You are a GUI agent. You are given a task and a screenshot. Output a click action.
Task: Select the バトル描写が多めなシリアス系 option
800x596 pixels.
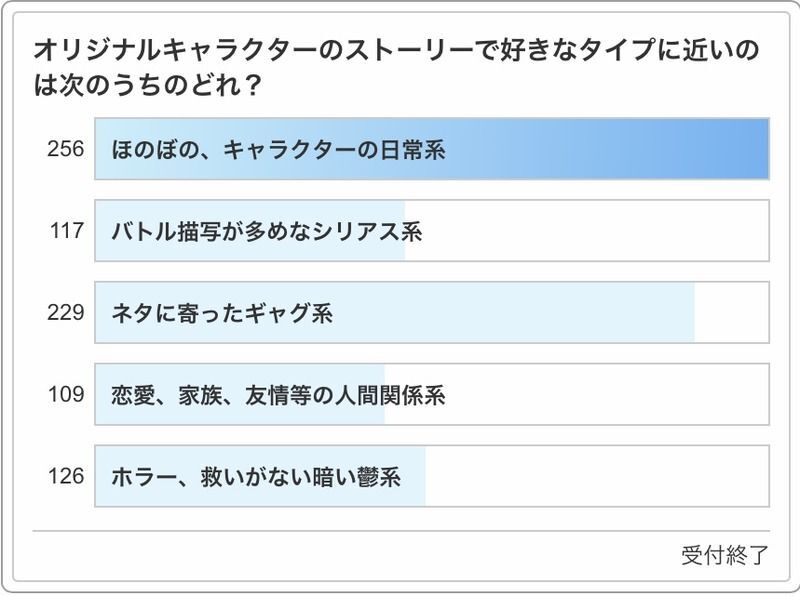(267, 233)
